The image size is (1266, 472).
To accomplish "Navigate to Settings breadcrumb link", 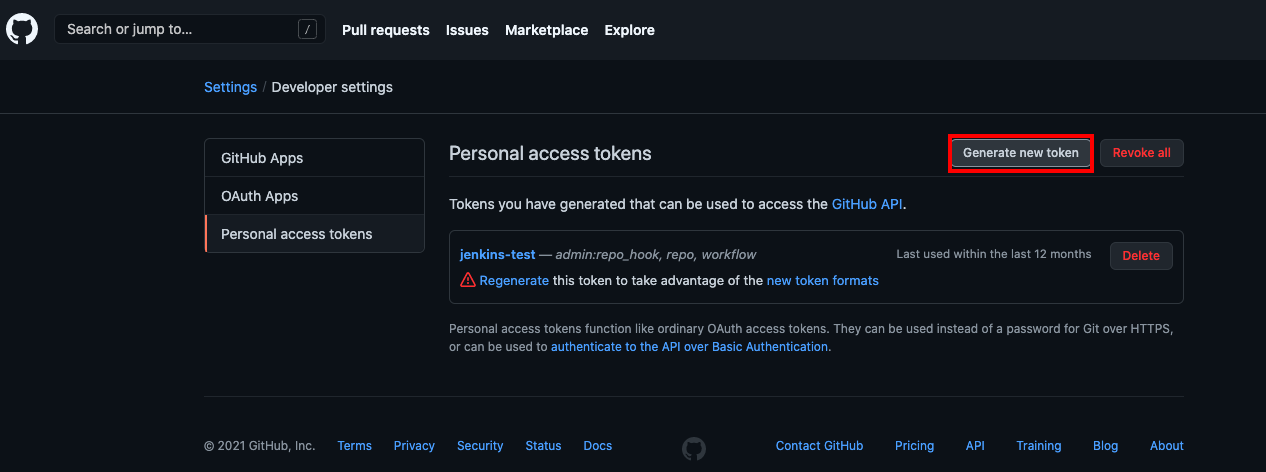I will click(x=230, y=87).
